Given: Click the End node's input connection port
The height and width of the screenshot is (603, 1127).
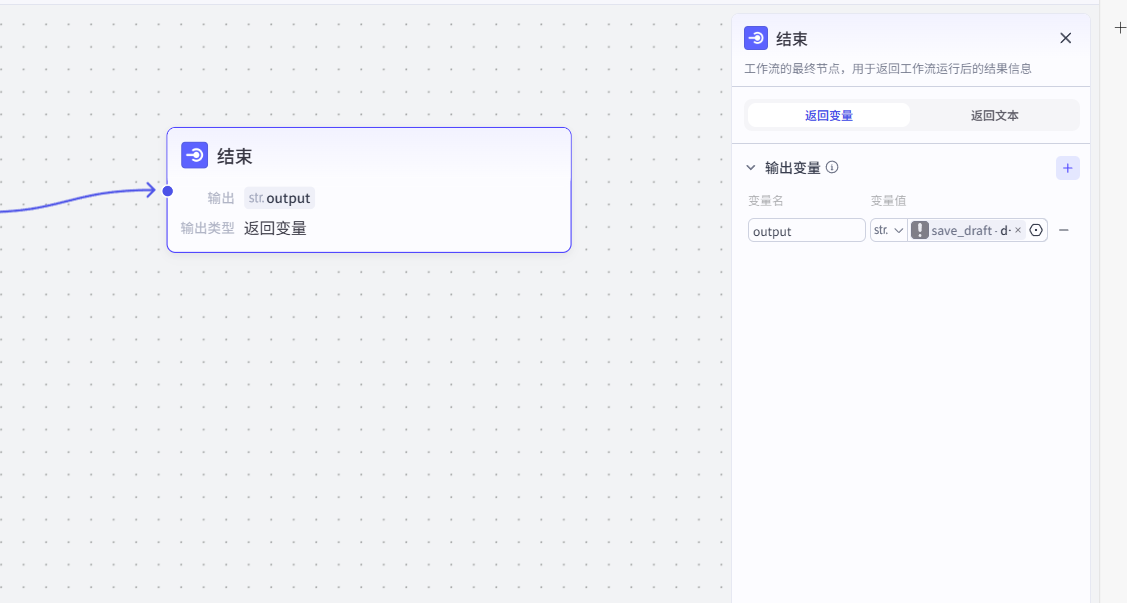Looking at the screenshot, I should [168, 191].
